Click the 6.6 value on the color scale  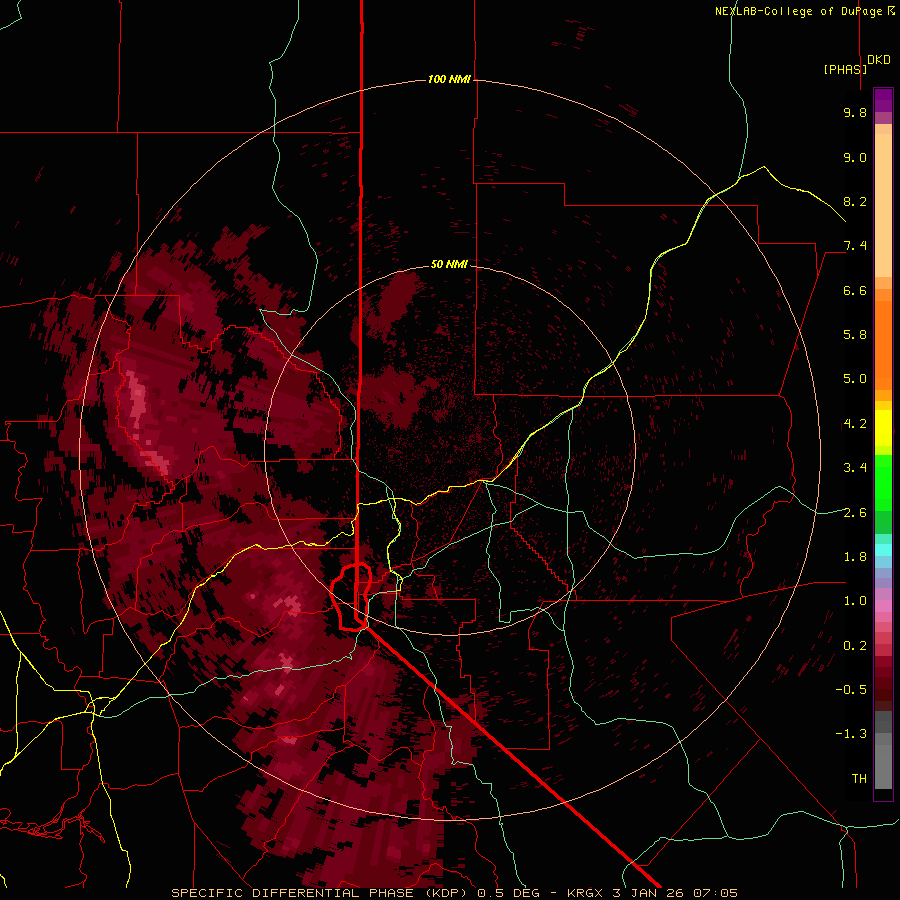click(x=855, y=290)
